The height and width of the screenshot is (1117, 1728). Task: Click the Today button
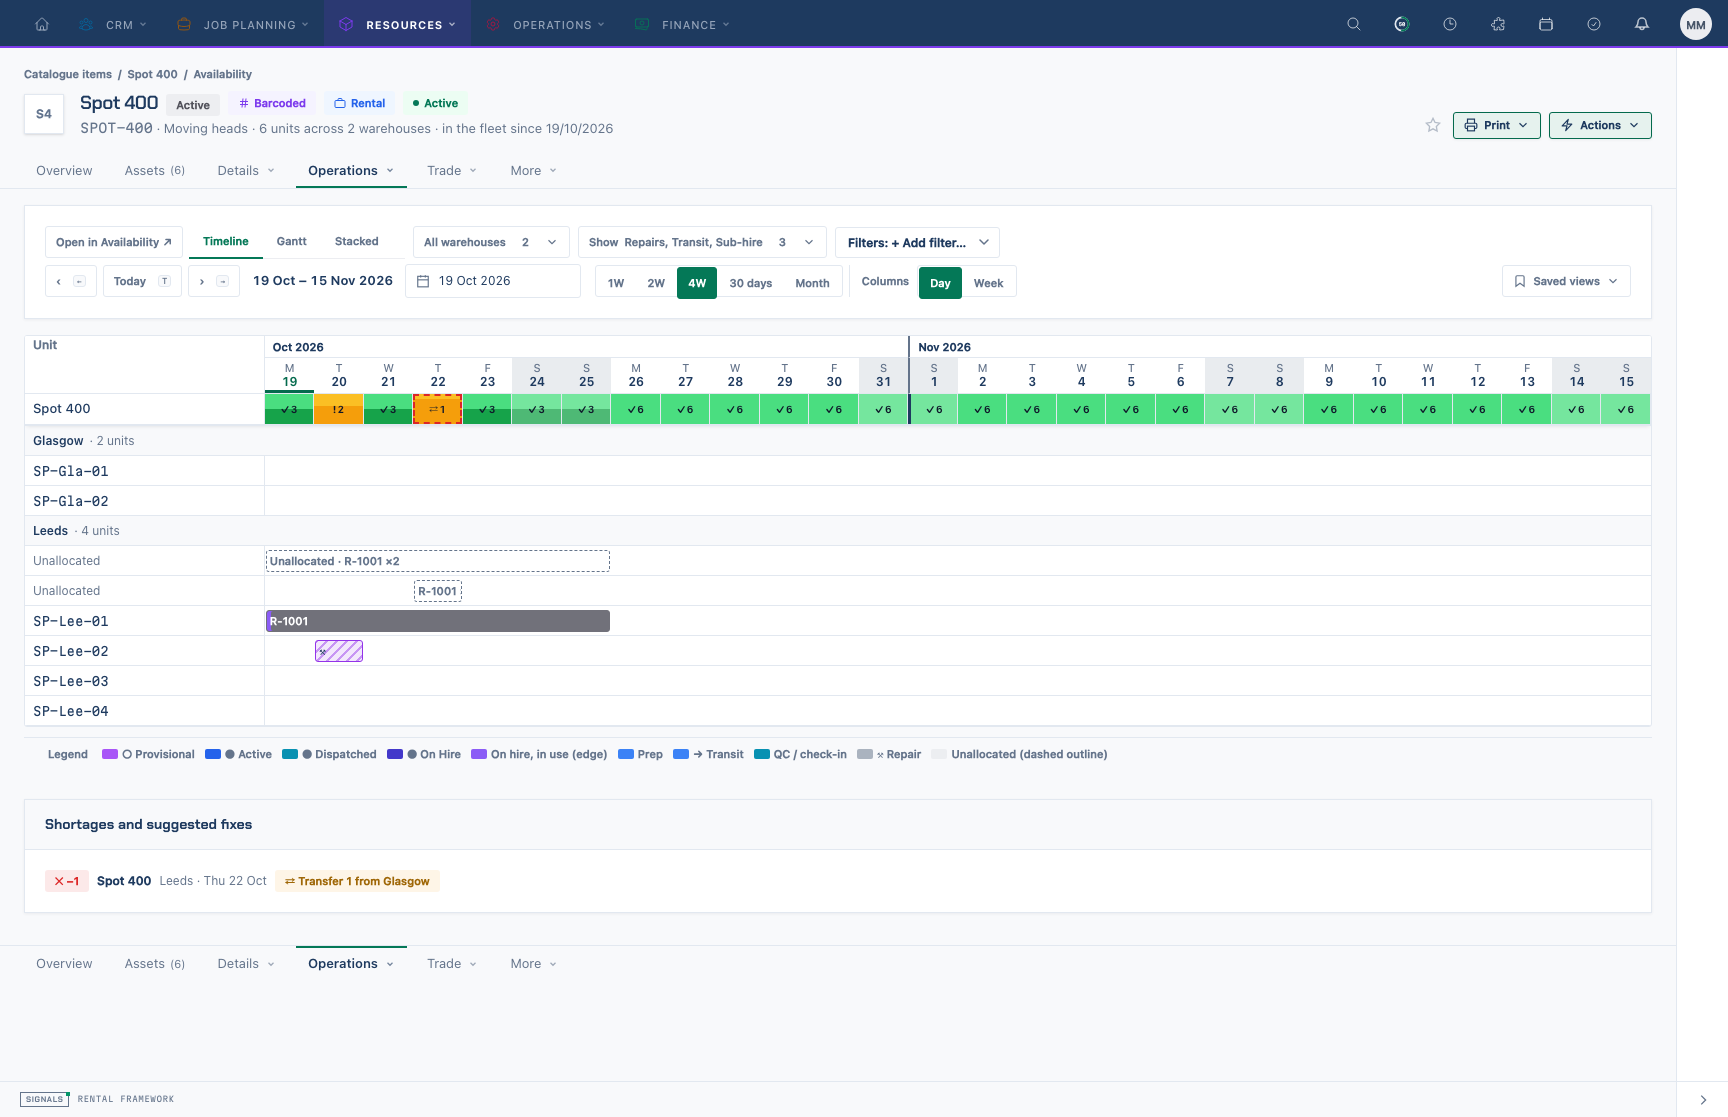(x=142, y=281)
